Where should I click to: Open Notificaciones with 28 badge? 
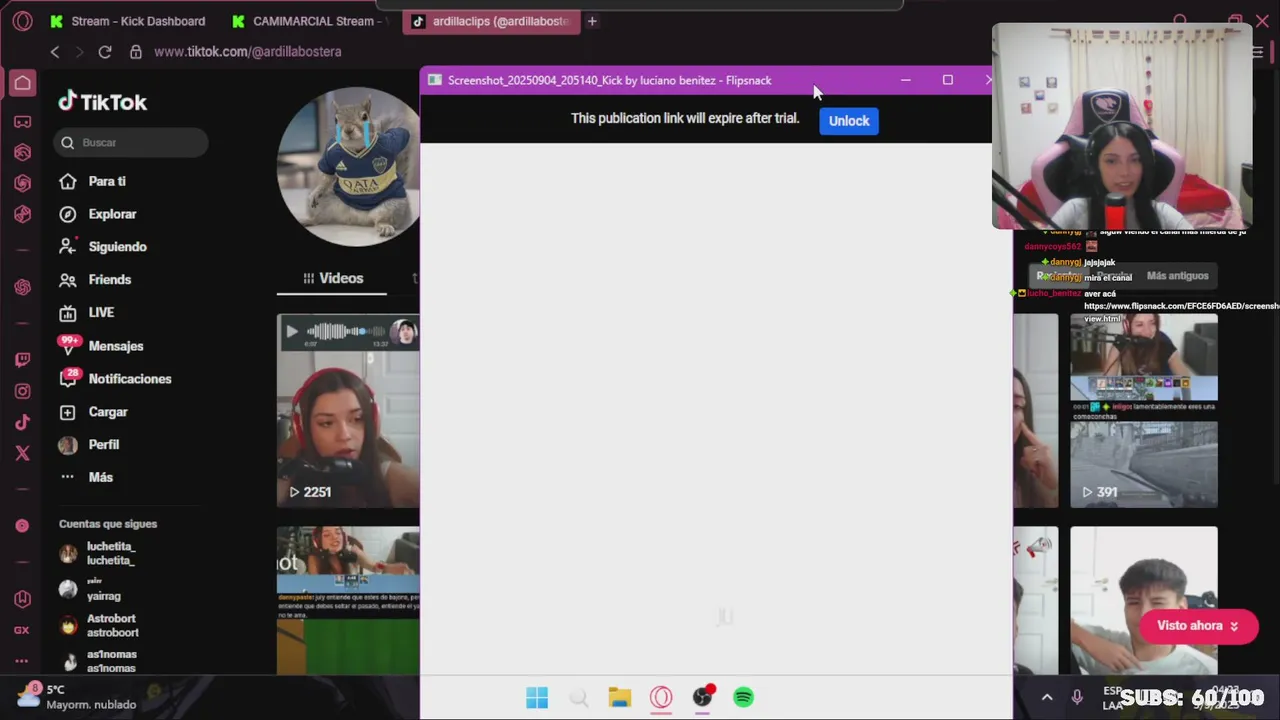pos(115,379)
